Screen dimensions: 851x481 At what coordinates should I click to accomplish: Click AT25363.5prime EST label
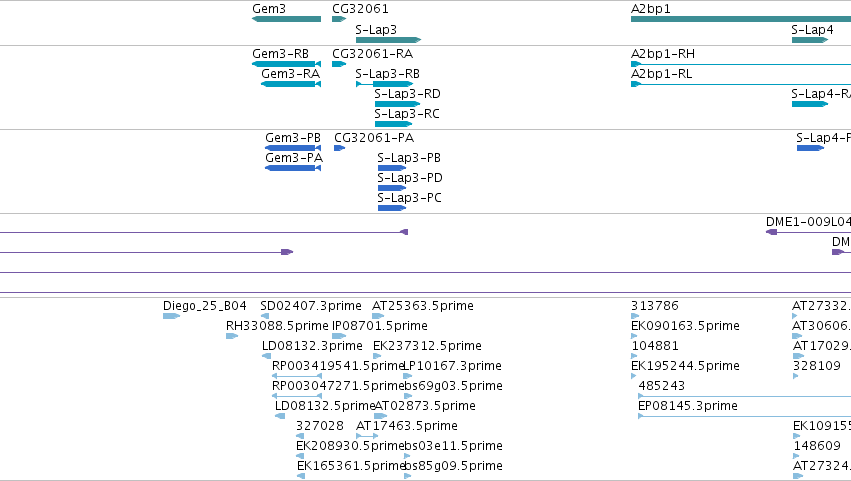click(423, 306)
